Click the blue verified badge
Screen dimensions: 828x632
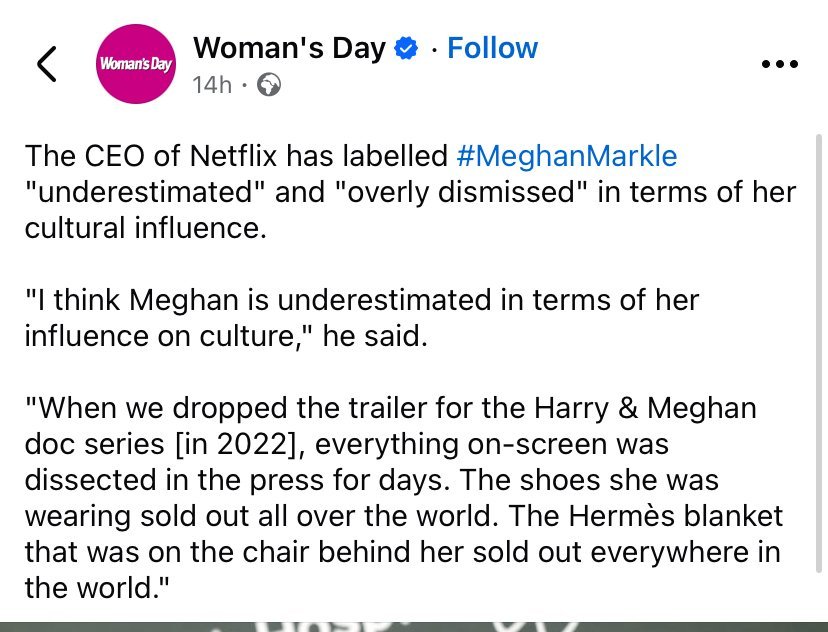407,49
